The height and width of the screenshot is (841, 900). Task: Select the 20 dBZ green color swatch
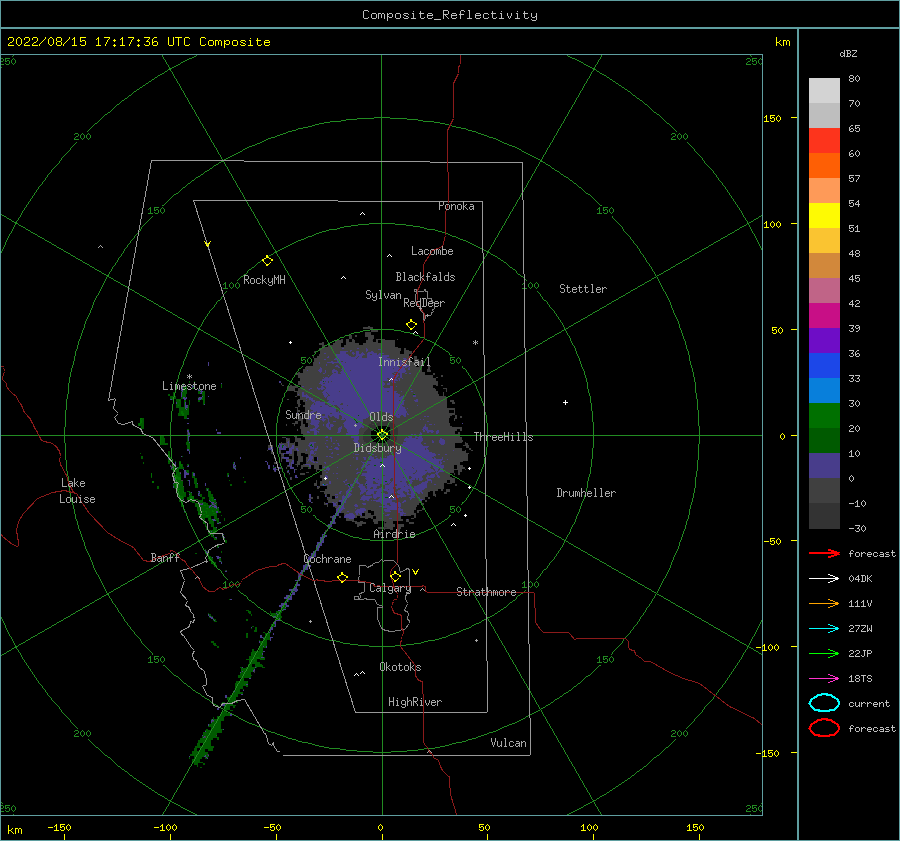click(824, 416)
